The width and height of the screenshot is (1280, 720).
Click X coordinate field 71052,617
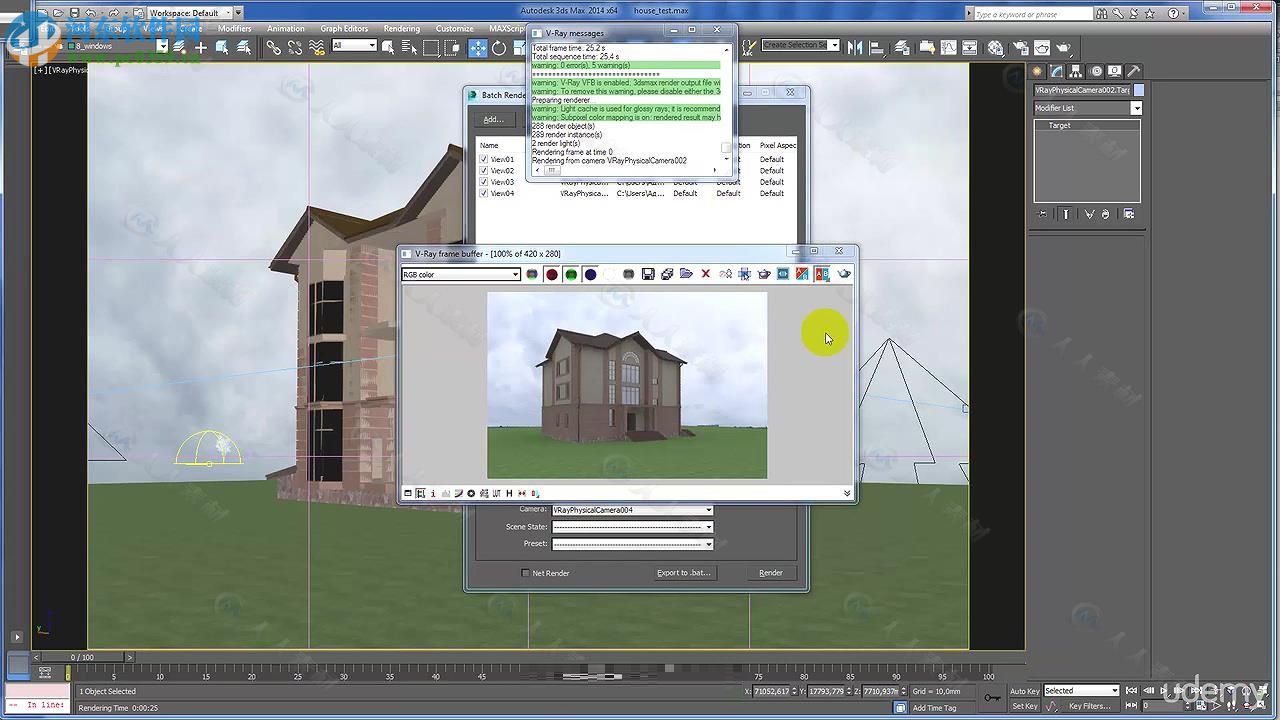tap(773, 691)
